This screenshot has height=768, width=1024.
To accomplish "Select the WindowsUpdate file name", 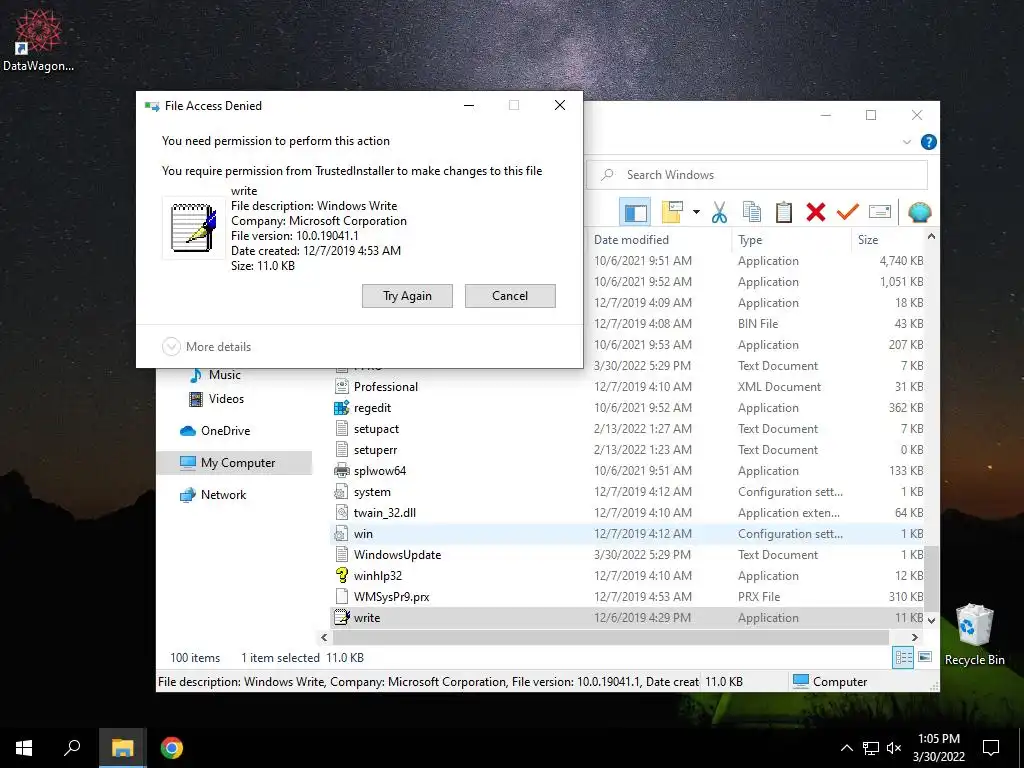I will pyautogui.click(x=397, y=554).
